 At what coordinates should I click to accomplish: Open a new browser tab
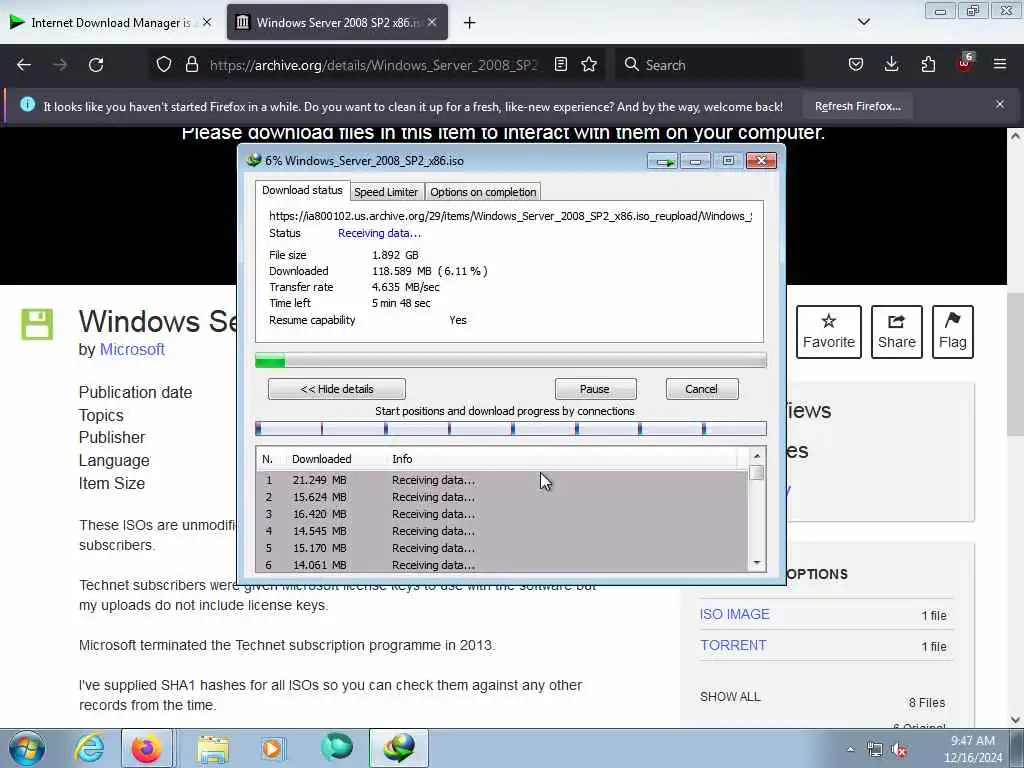click(470, 23)
